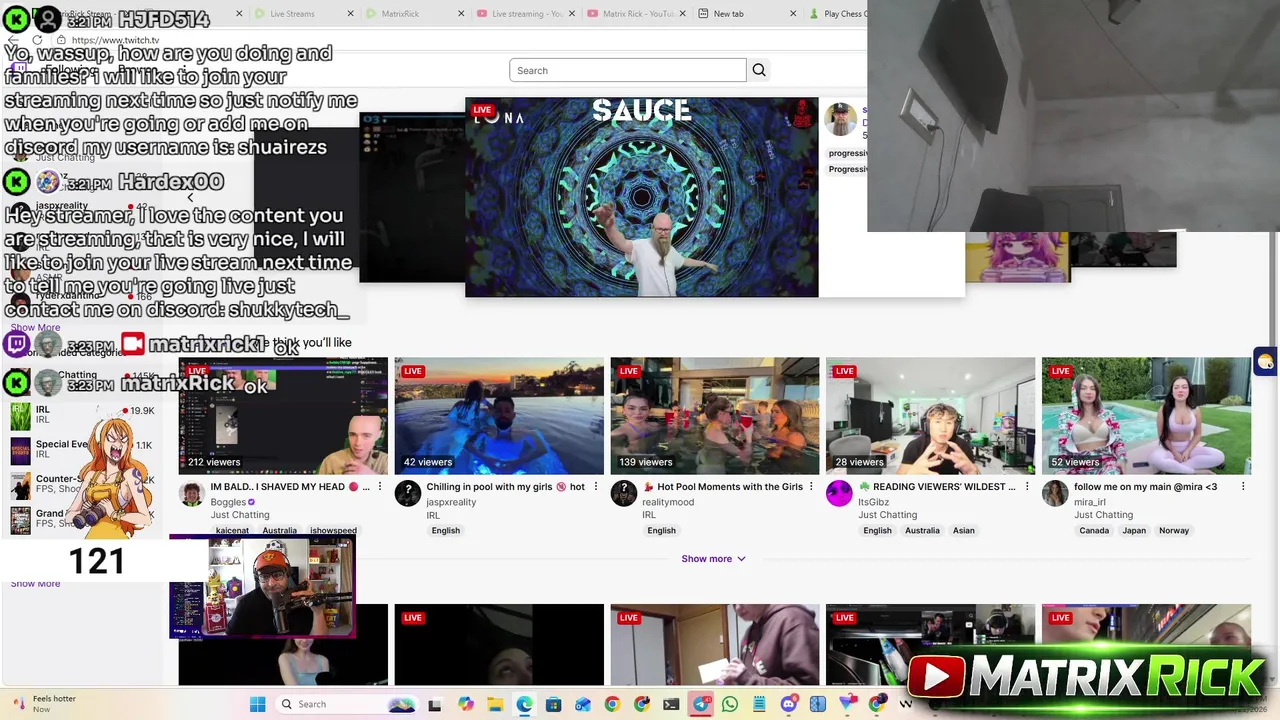This screenshot has width=1280, height=720.
Task: Open Microsoft Store from the taskbar
Action: [x=553, y=704]
